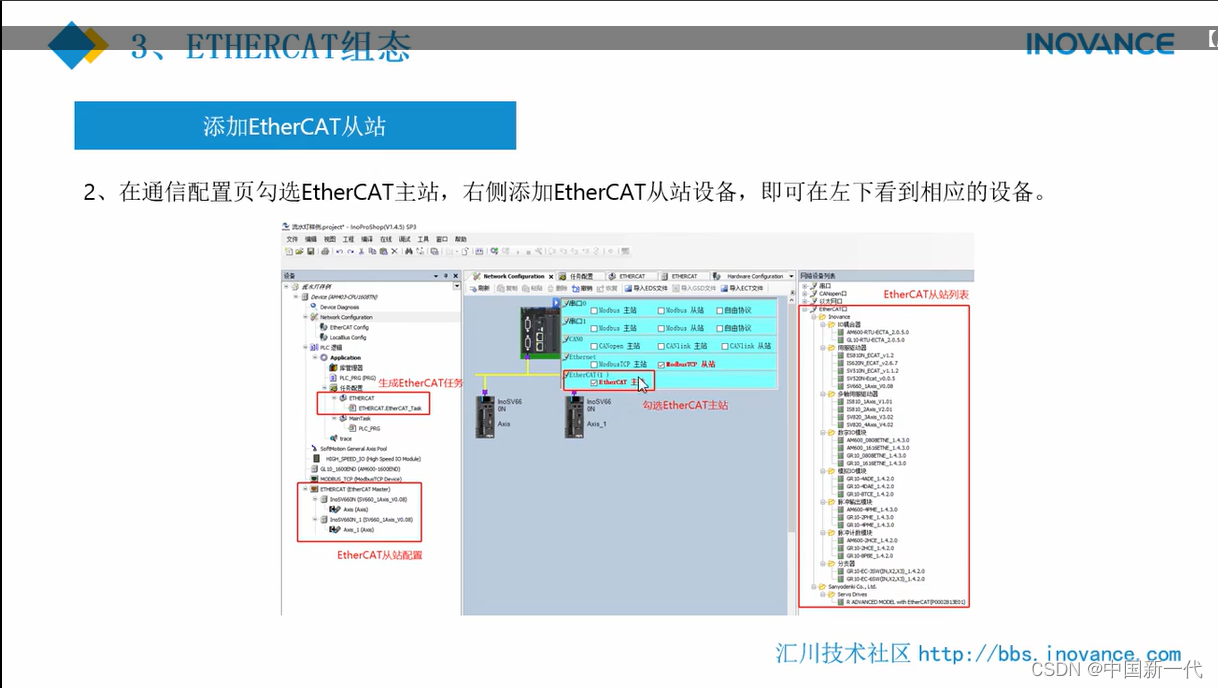This screenshot has height=688, width=1218.
Task: Tick Modbus 主站 under 串口1
Action: click(x=594, y=328)
